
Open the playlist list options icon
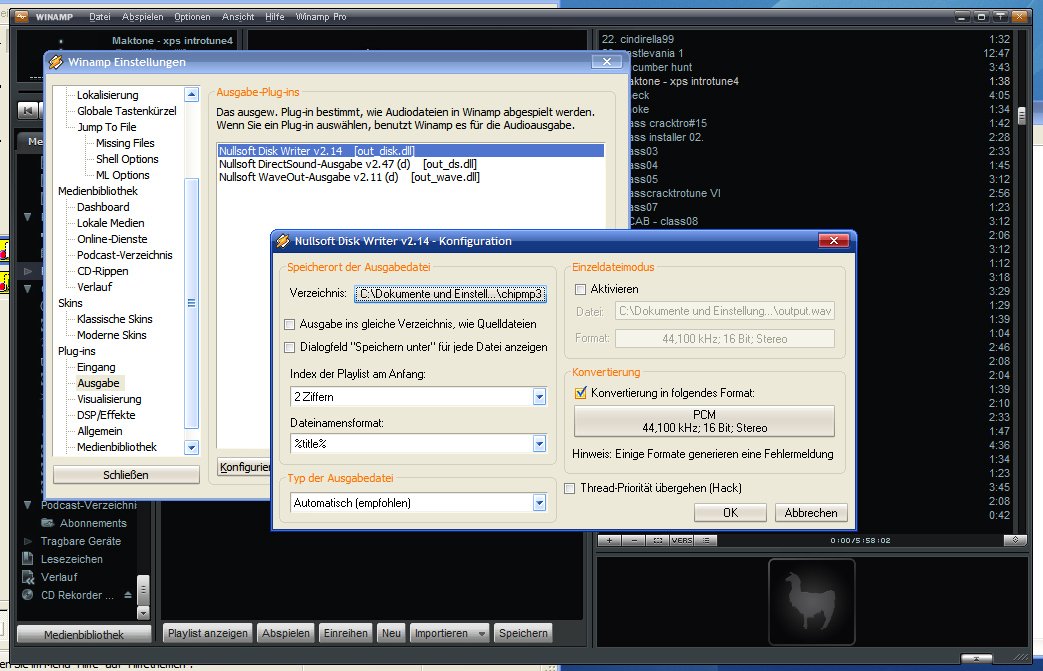[x=707, y=540]
